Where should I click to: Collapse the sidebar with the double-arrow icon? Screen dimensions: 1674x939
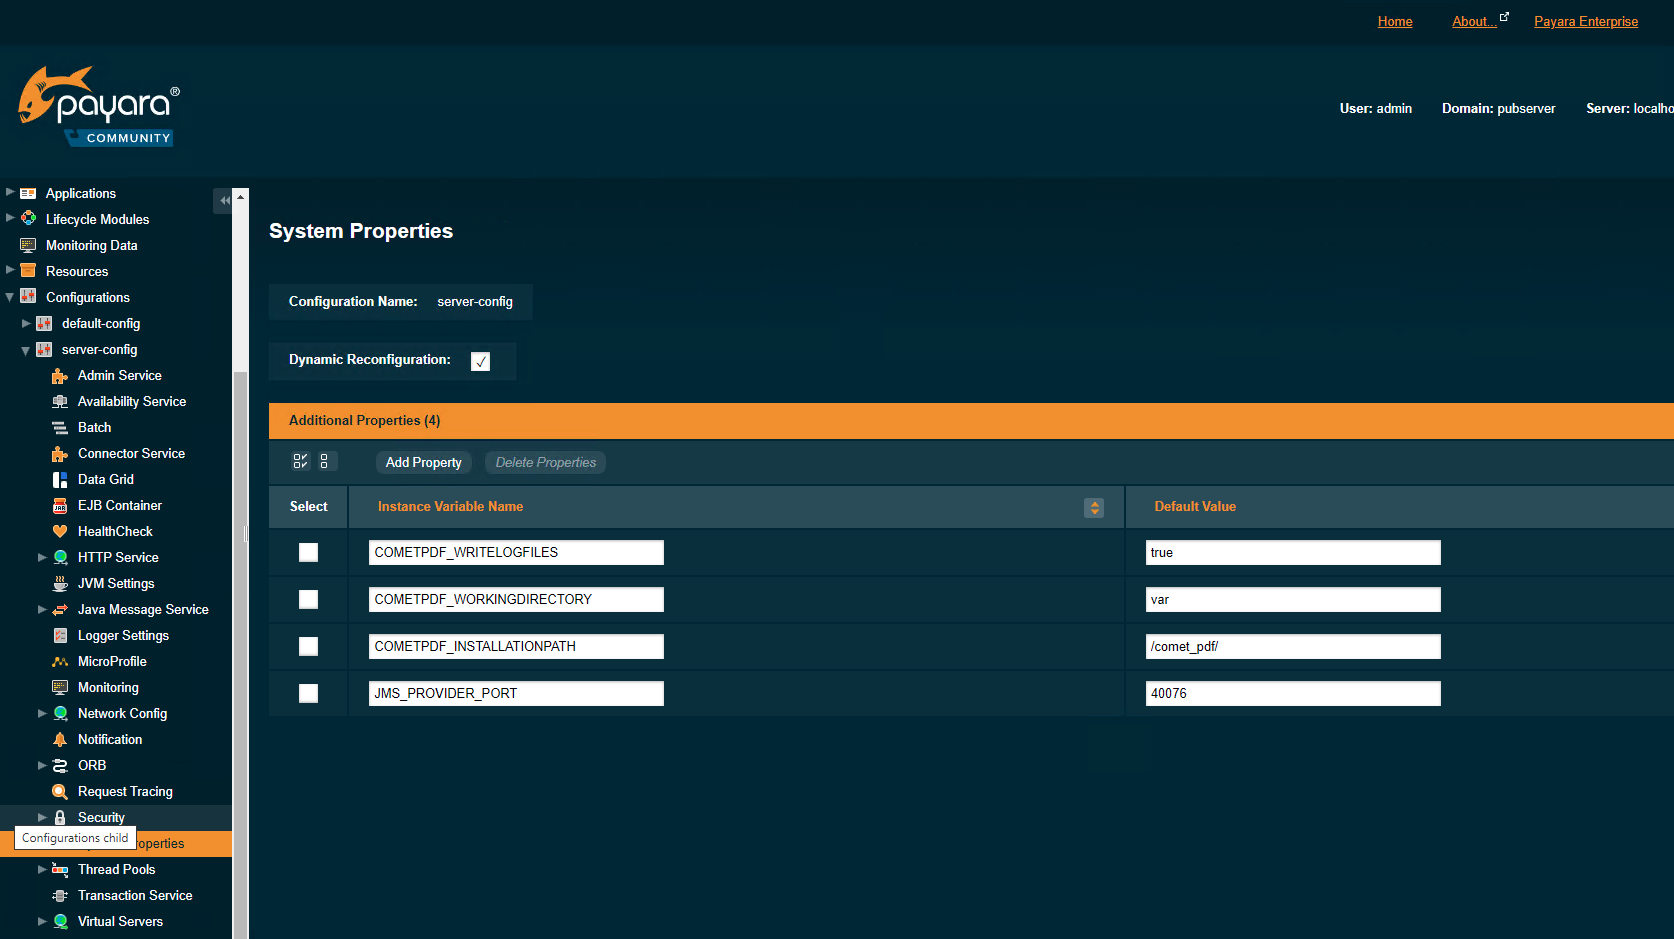coord(224,201)
